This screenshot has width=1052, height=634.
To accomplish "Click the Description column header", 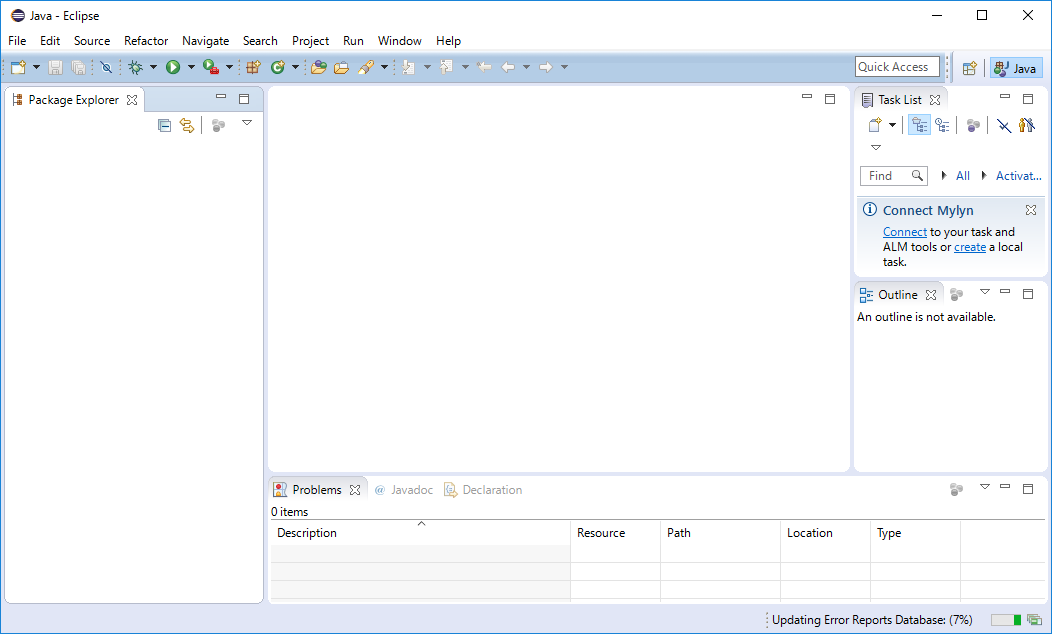I will coord(421,533).
